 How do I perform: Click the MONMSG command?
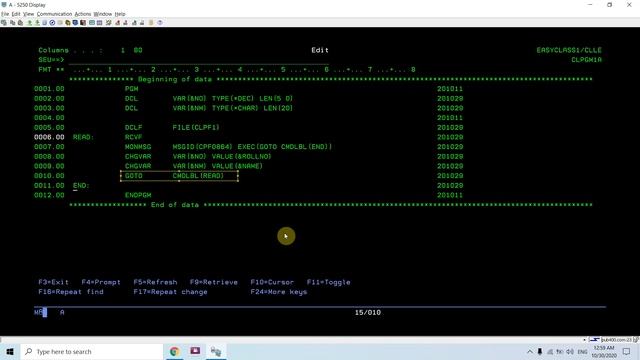(x=138, y=147)
